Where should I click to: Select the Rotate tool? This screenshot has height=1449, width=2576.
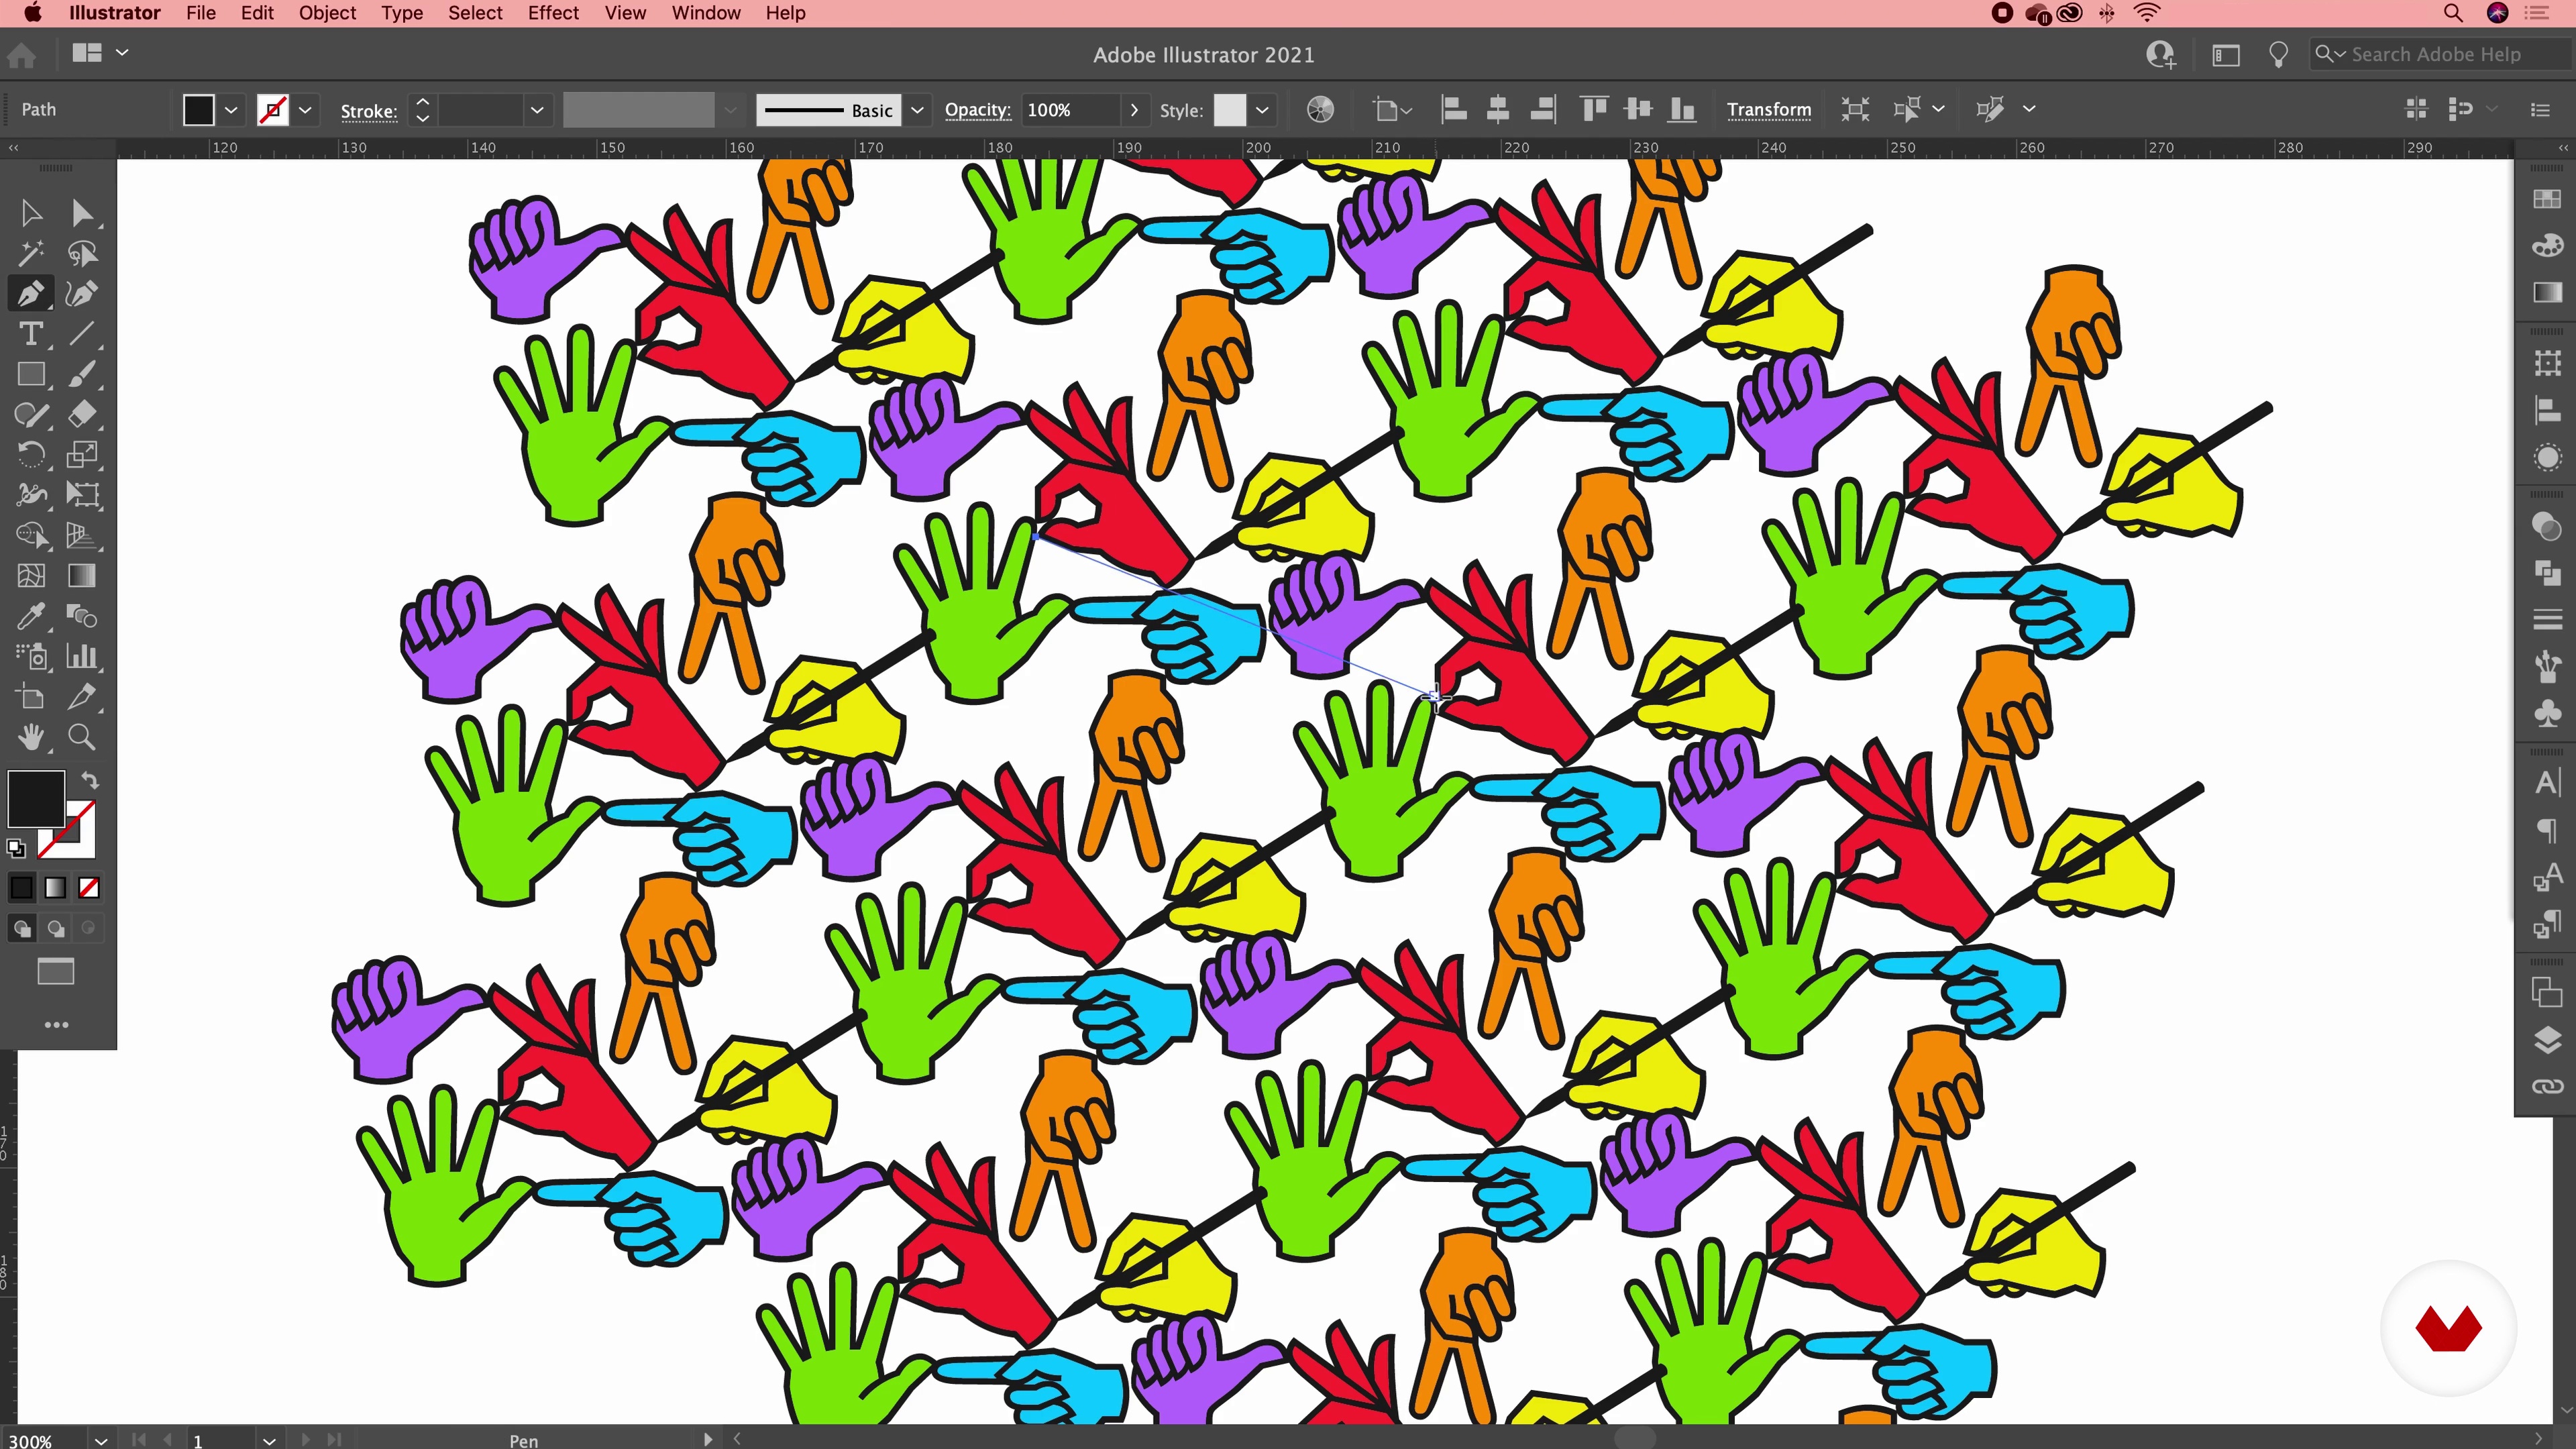point(31,455)
